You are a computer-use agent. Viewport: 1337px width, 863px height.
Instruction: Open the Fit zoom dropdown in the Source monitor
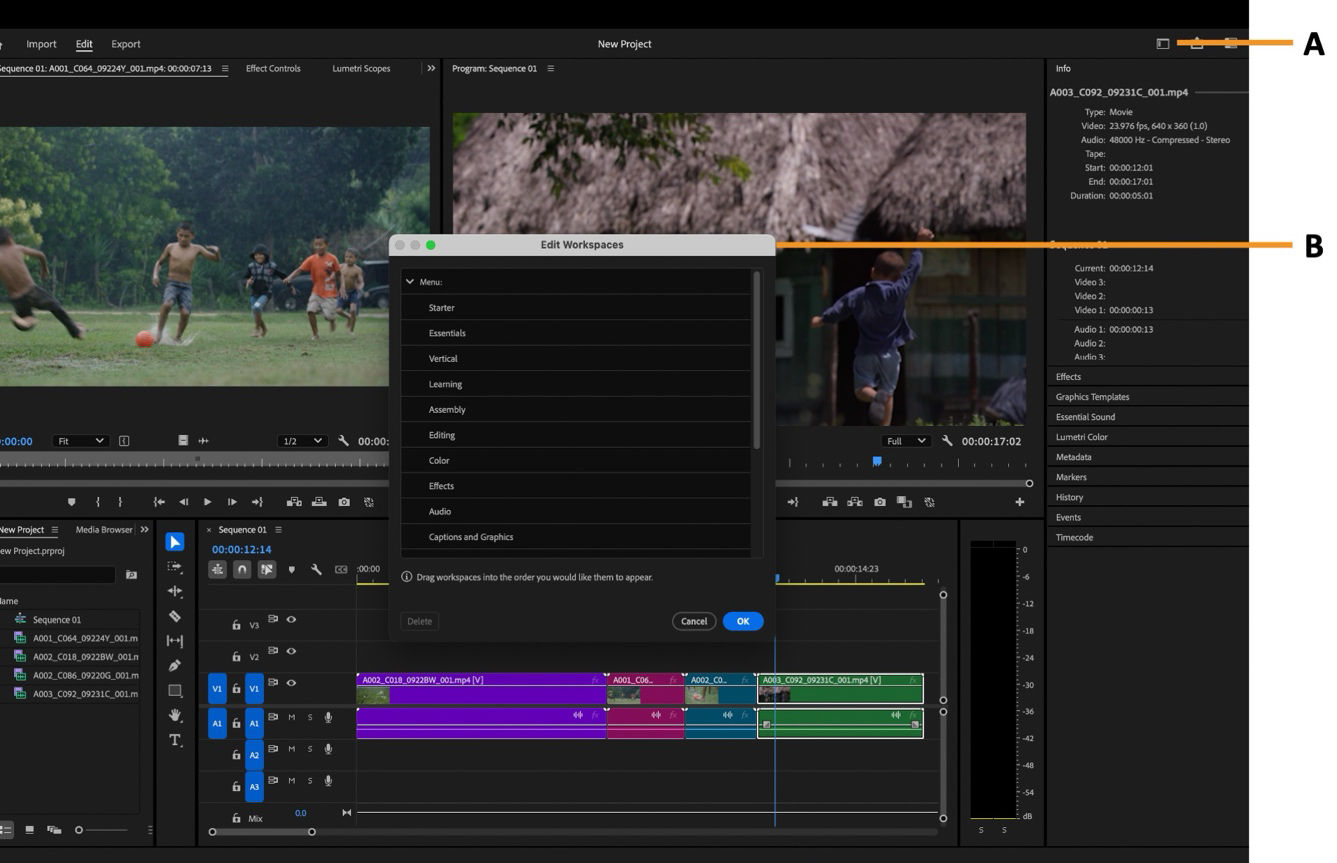click(80, 440)
